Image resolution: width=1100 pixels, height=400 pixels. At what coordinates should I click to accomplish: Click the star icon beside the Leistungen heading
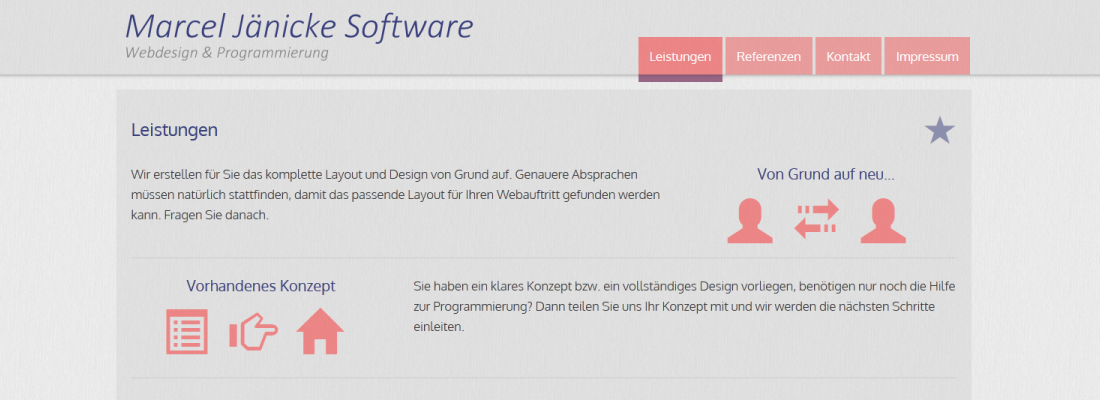pyautogui.click(x=939, y=131)
